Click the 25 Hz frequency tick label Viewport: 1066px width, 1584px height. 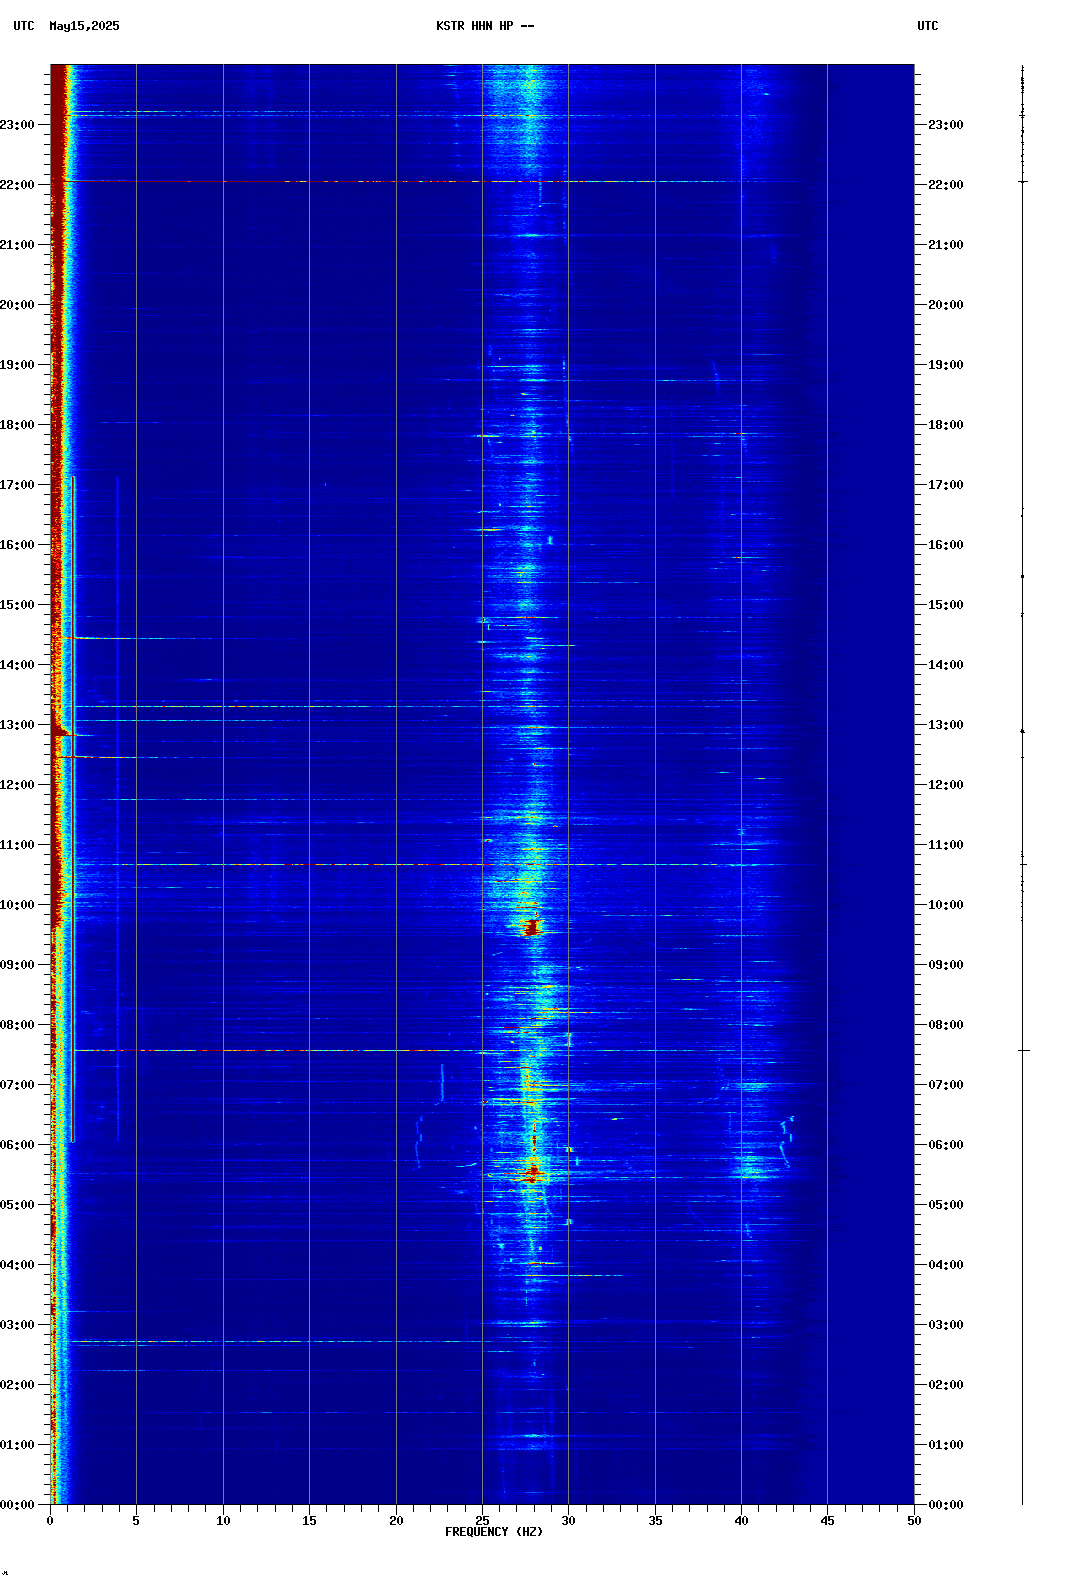point(482,1521)
